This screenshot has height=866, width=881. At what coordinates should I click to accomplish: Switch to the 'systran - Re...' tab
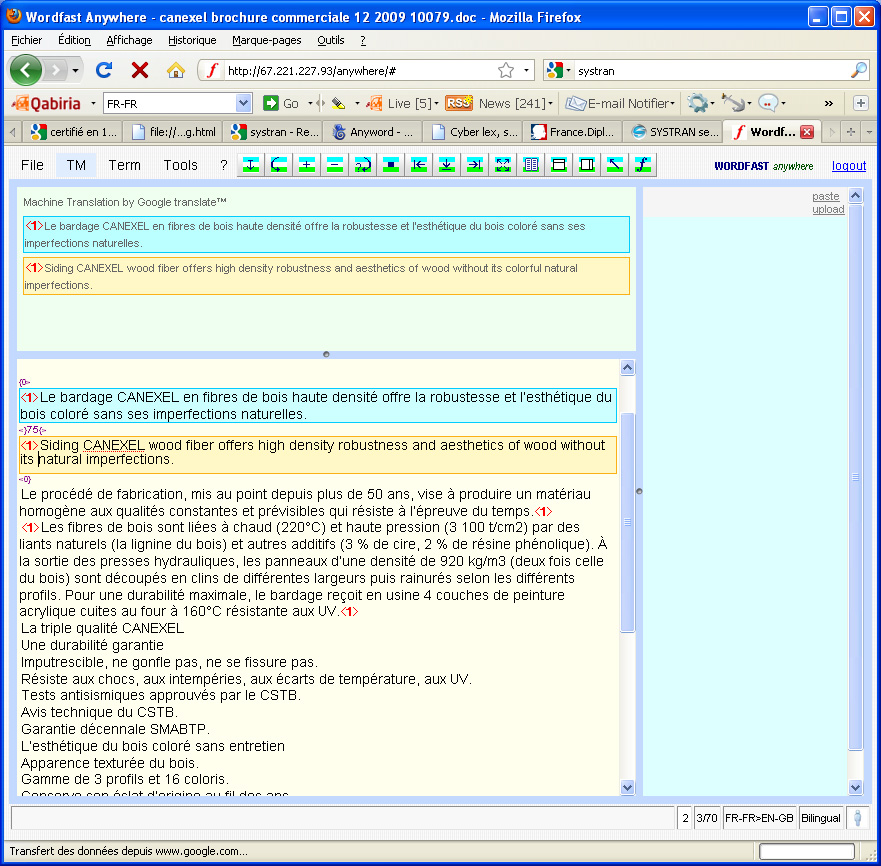click(x=274, y=132)
